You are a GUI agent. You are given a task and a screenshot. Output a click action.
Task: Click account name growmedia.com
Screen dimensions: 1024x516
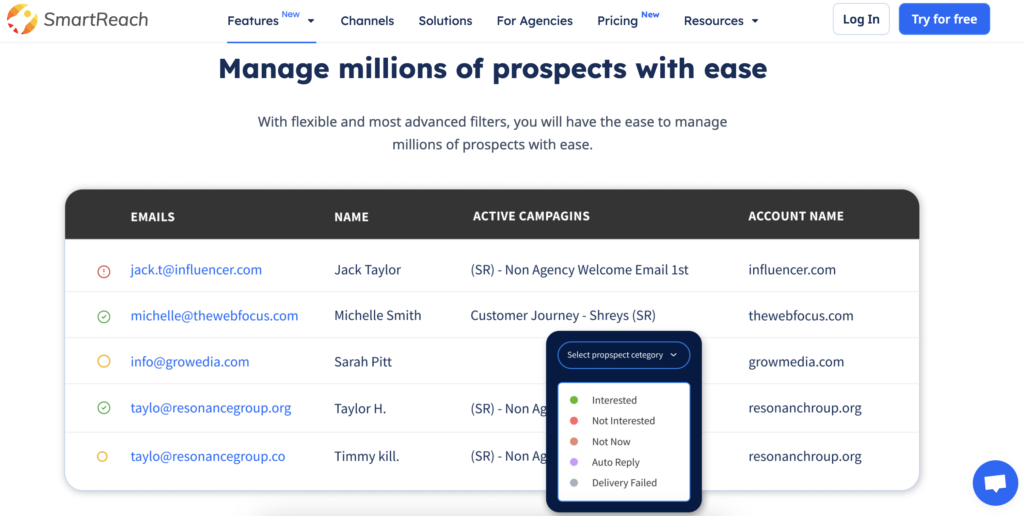point(796,362)
